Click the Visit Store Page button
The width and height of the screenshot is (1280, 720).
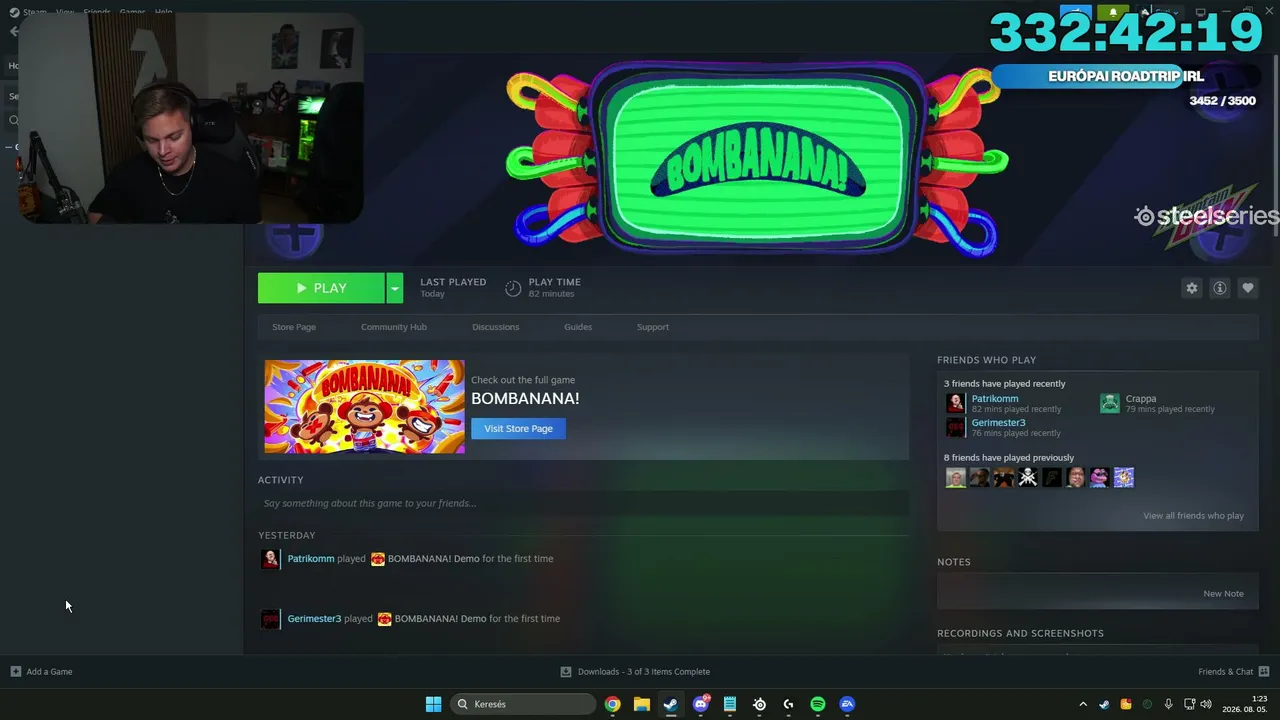518,429
